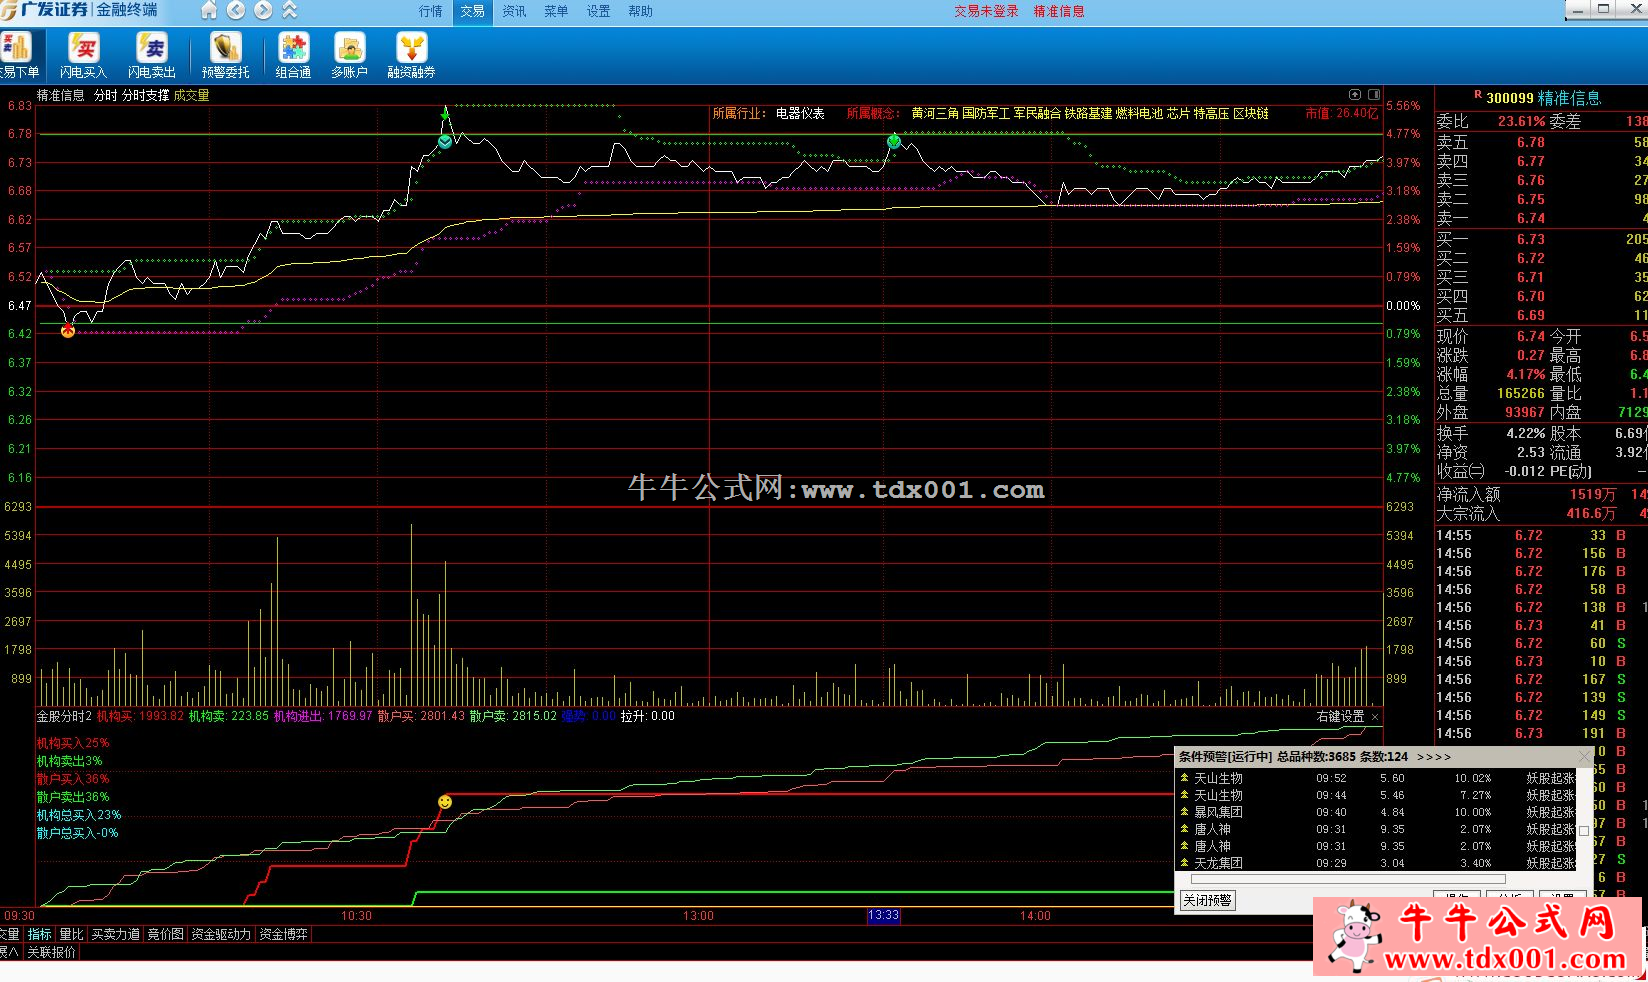The height and width of the screenshot is (982, 1648).
Task: Click the panel layout icon at chart top right
Action: [x=1374, y=95]
